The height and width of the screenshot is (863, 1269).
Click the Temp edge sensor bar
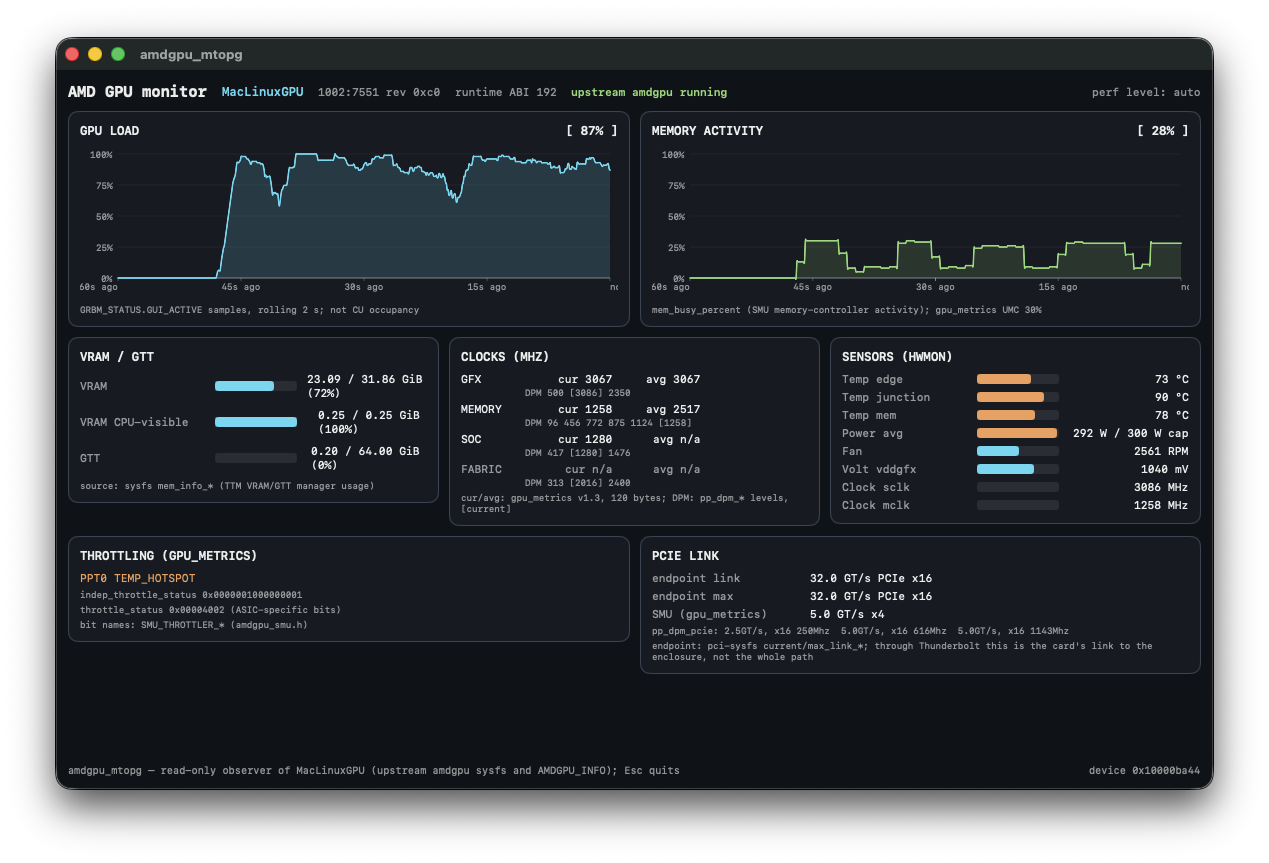pos(1018,379)
